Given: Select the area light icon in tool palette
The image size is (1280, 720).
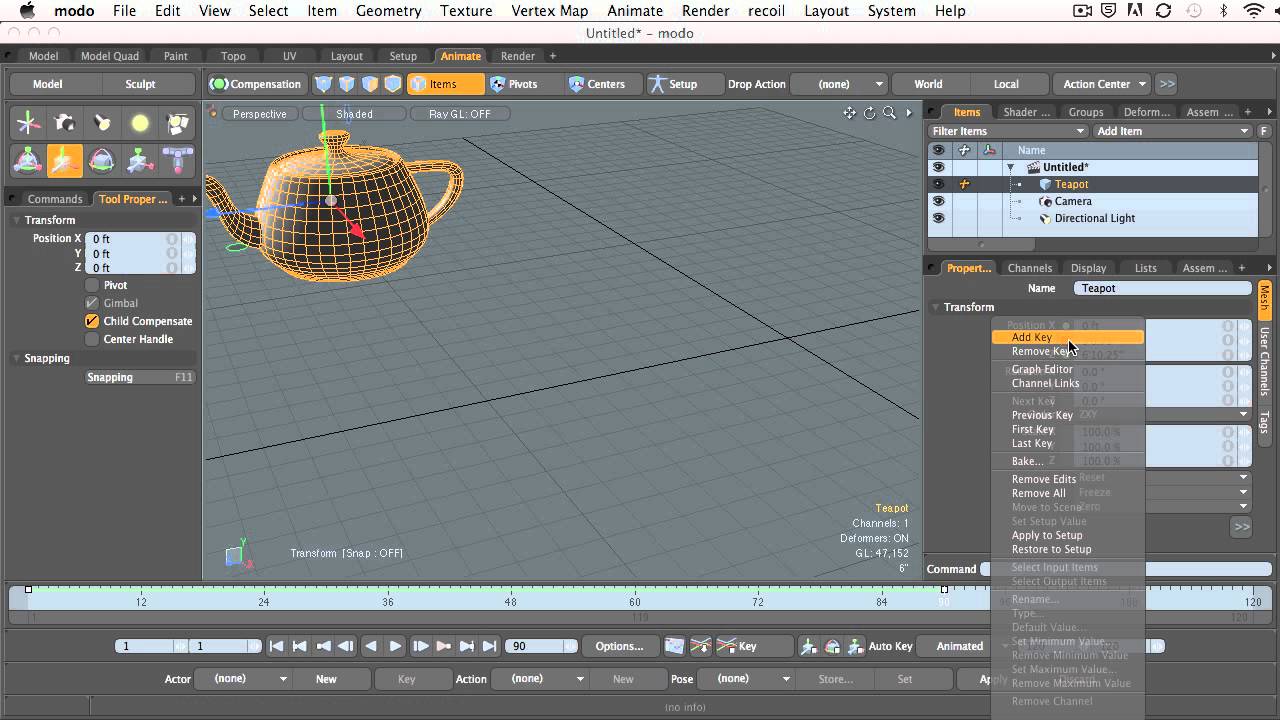Looking at the screenshot, I should pyautogui.click(x=177, y=123).
